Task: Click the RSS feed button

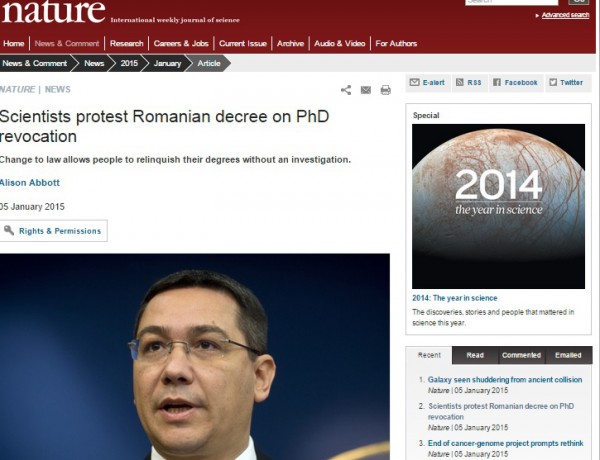Action: point(470,83)
